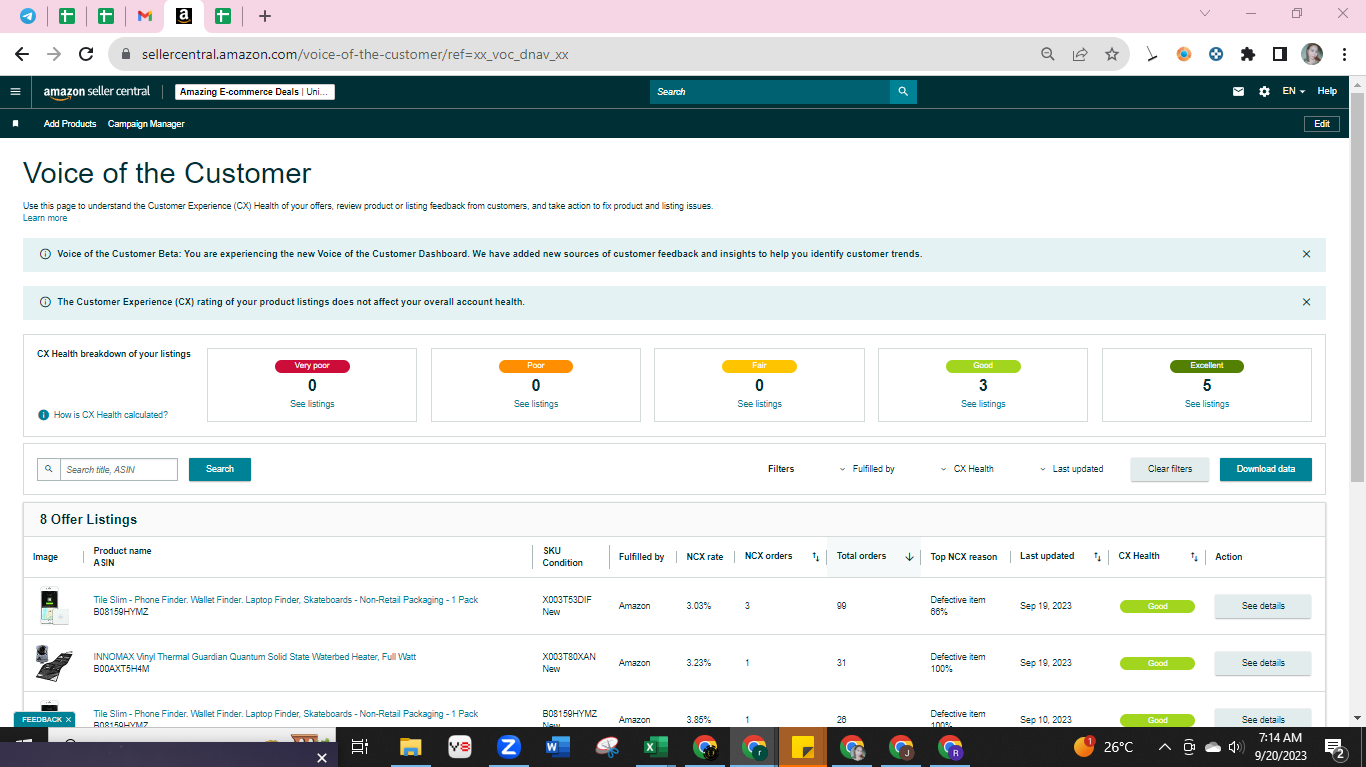This screenshot has height=767, width=1366.
Task: Open Zoom from the taskbar
Action: pyautogui.click(x=508, y=747)
